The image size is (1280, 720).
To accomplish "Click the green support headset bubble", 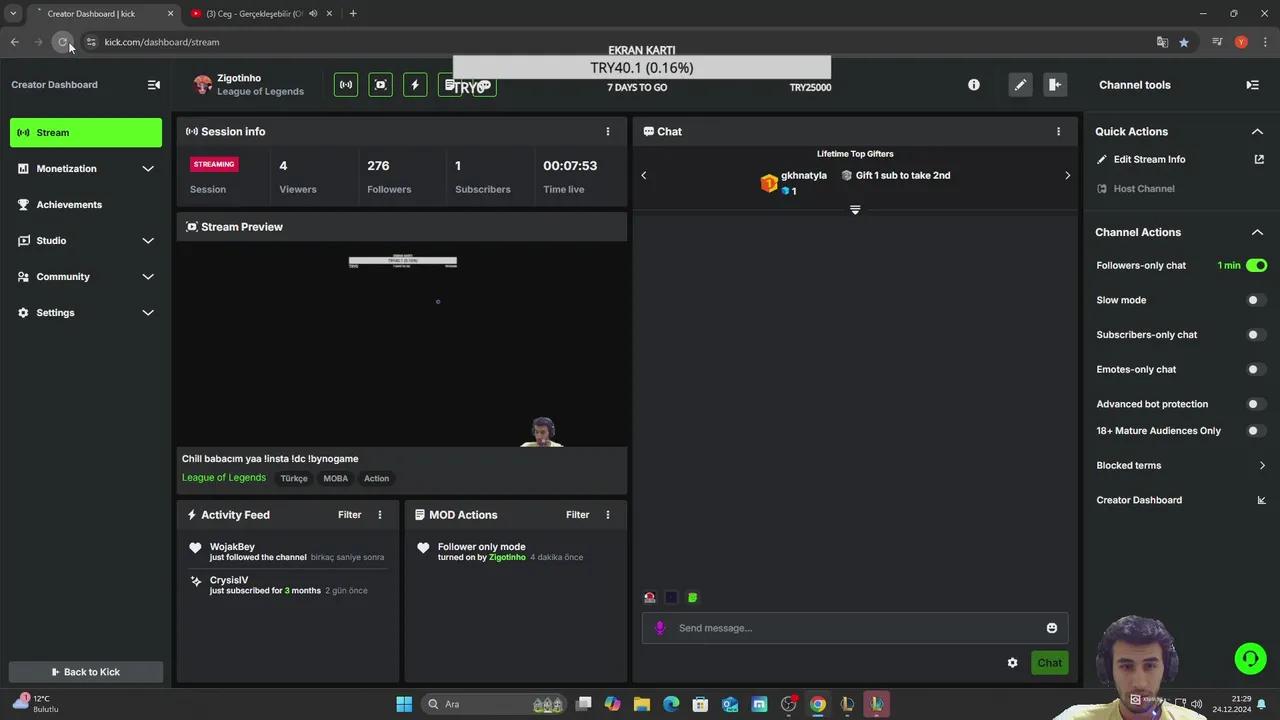I will point(1249,658).
